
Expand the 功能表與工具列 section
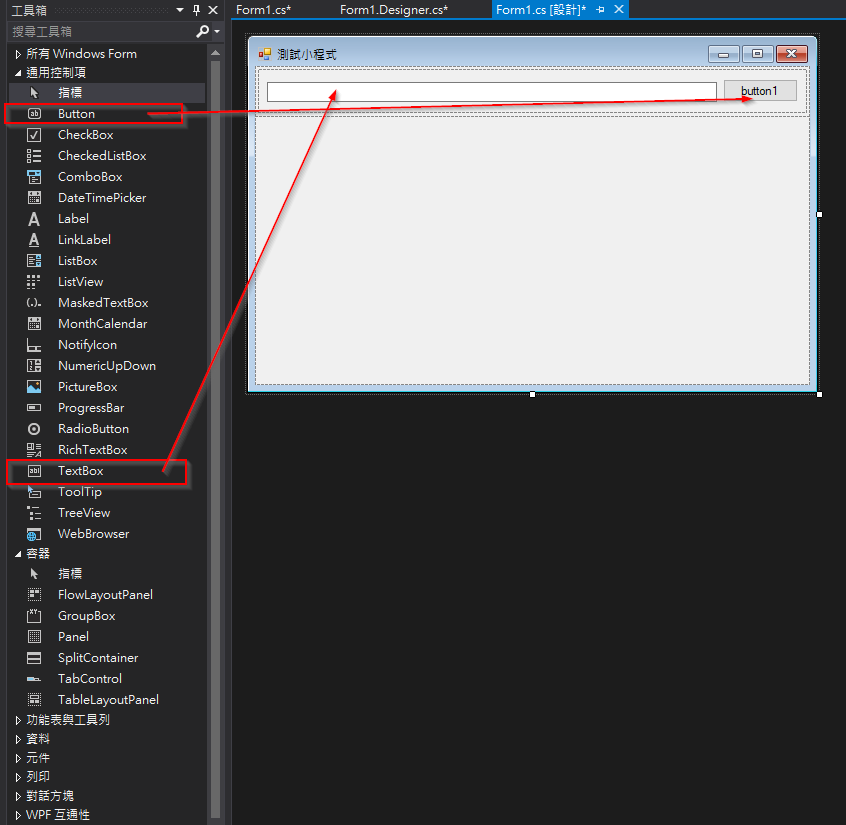pyautogui.click(x=18, y=720)
